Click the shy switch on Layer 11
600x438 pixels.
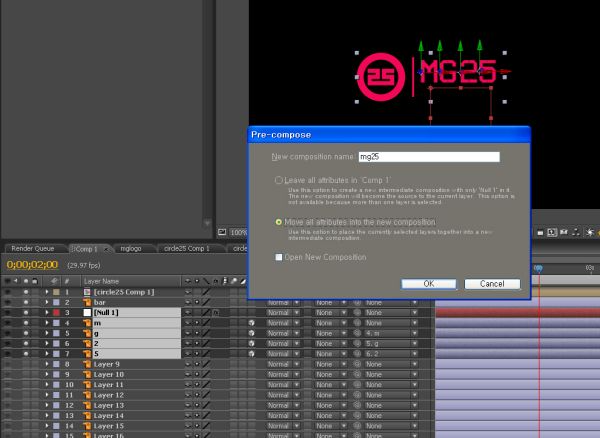pyautogui.click(x=188, y=385)
